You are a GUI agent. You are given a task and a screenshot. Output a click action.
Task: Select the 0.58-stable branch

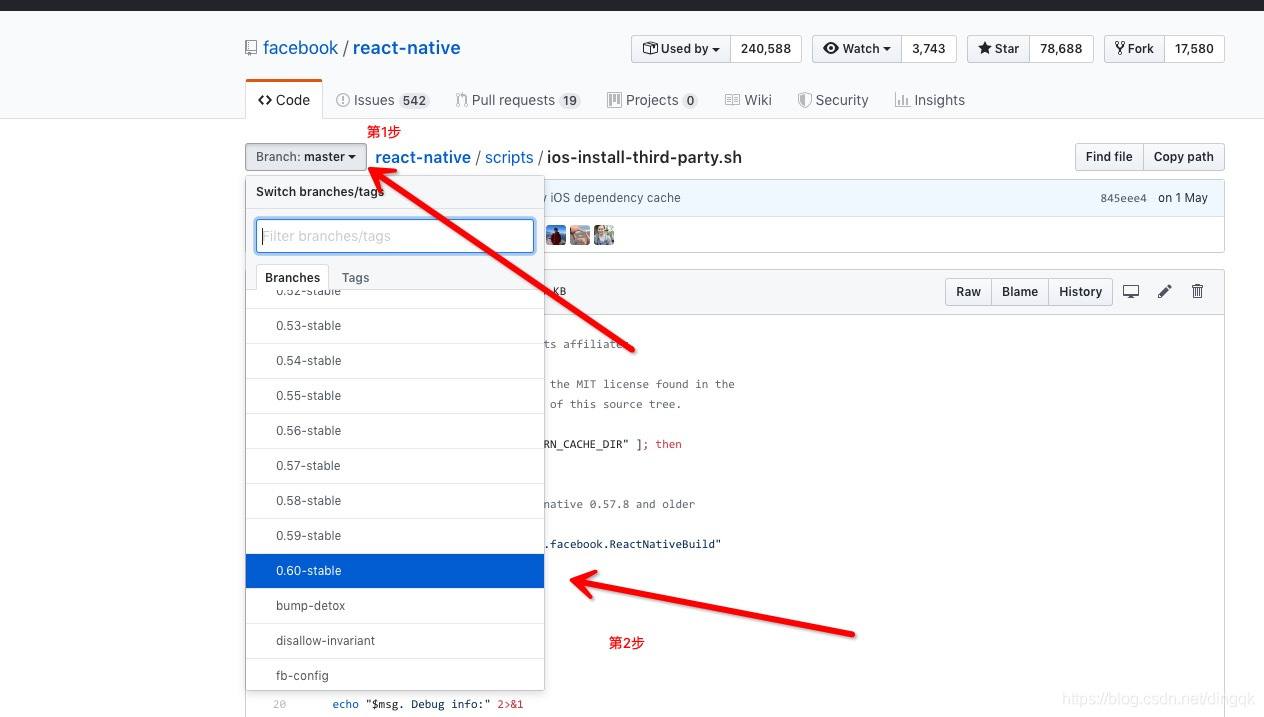click(x=395, y=501)
